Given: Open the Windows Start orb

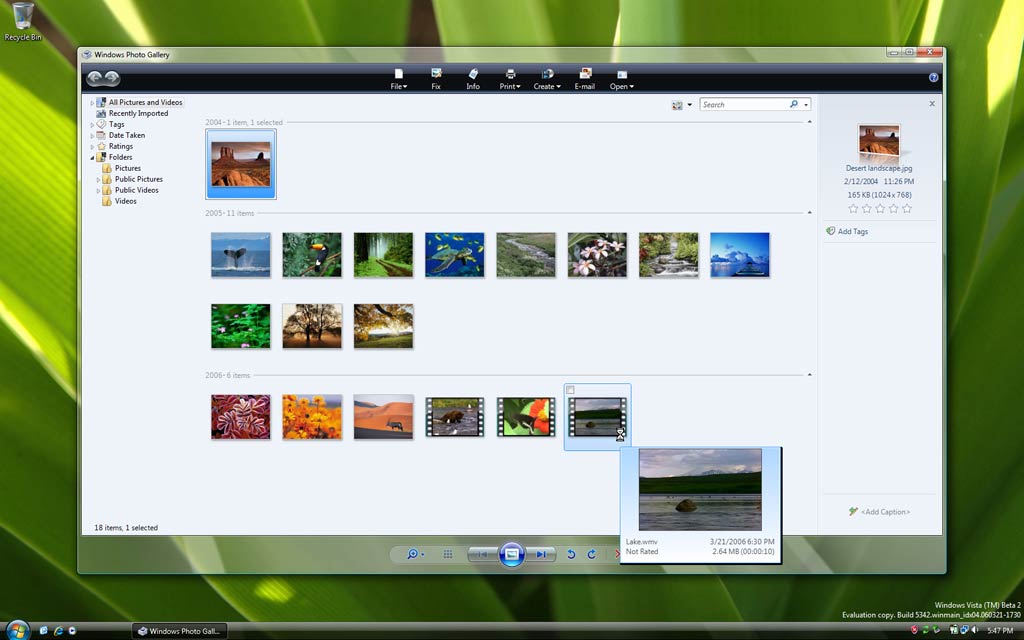Looking at the screenshot, I should tap(17, 629).
